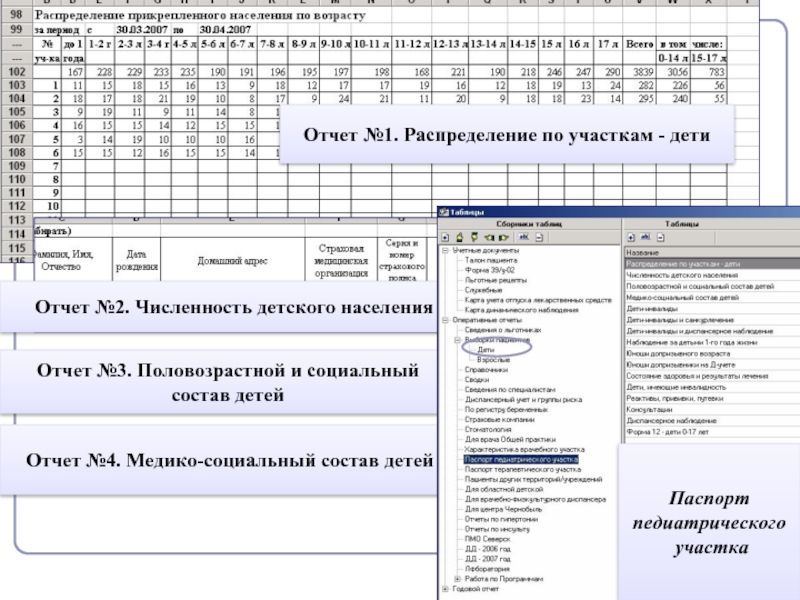The image size is (800, 600).
Task: Select Для врача Общей практики item
Action: coord(510,439)
